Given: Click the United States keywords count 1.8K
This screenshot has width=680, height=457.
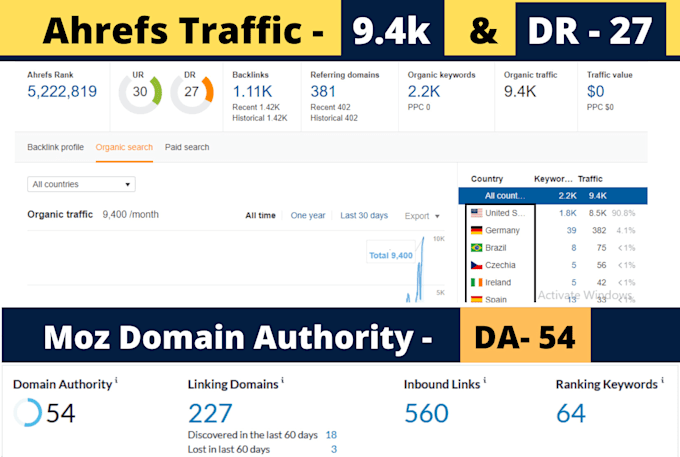Looking at the screenshot, I should pos(568,213).
